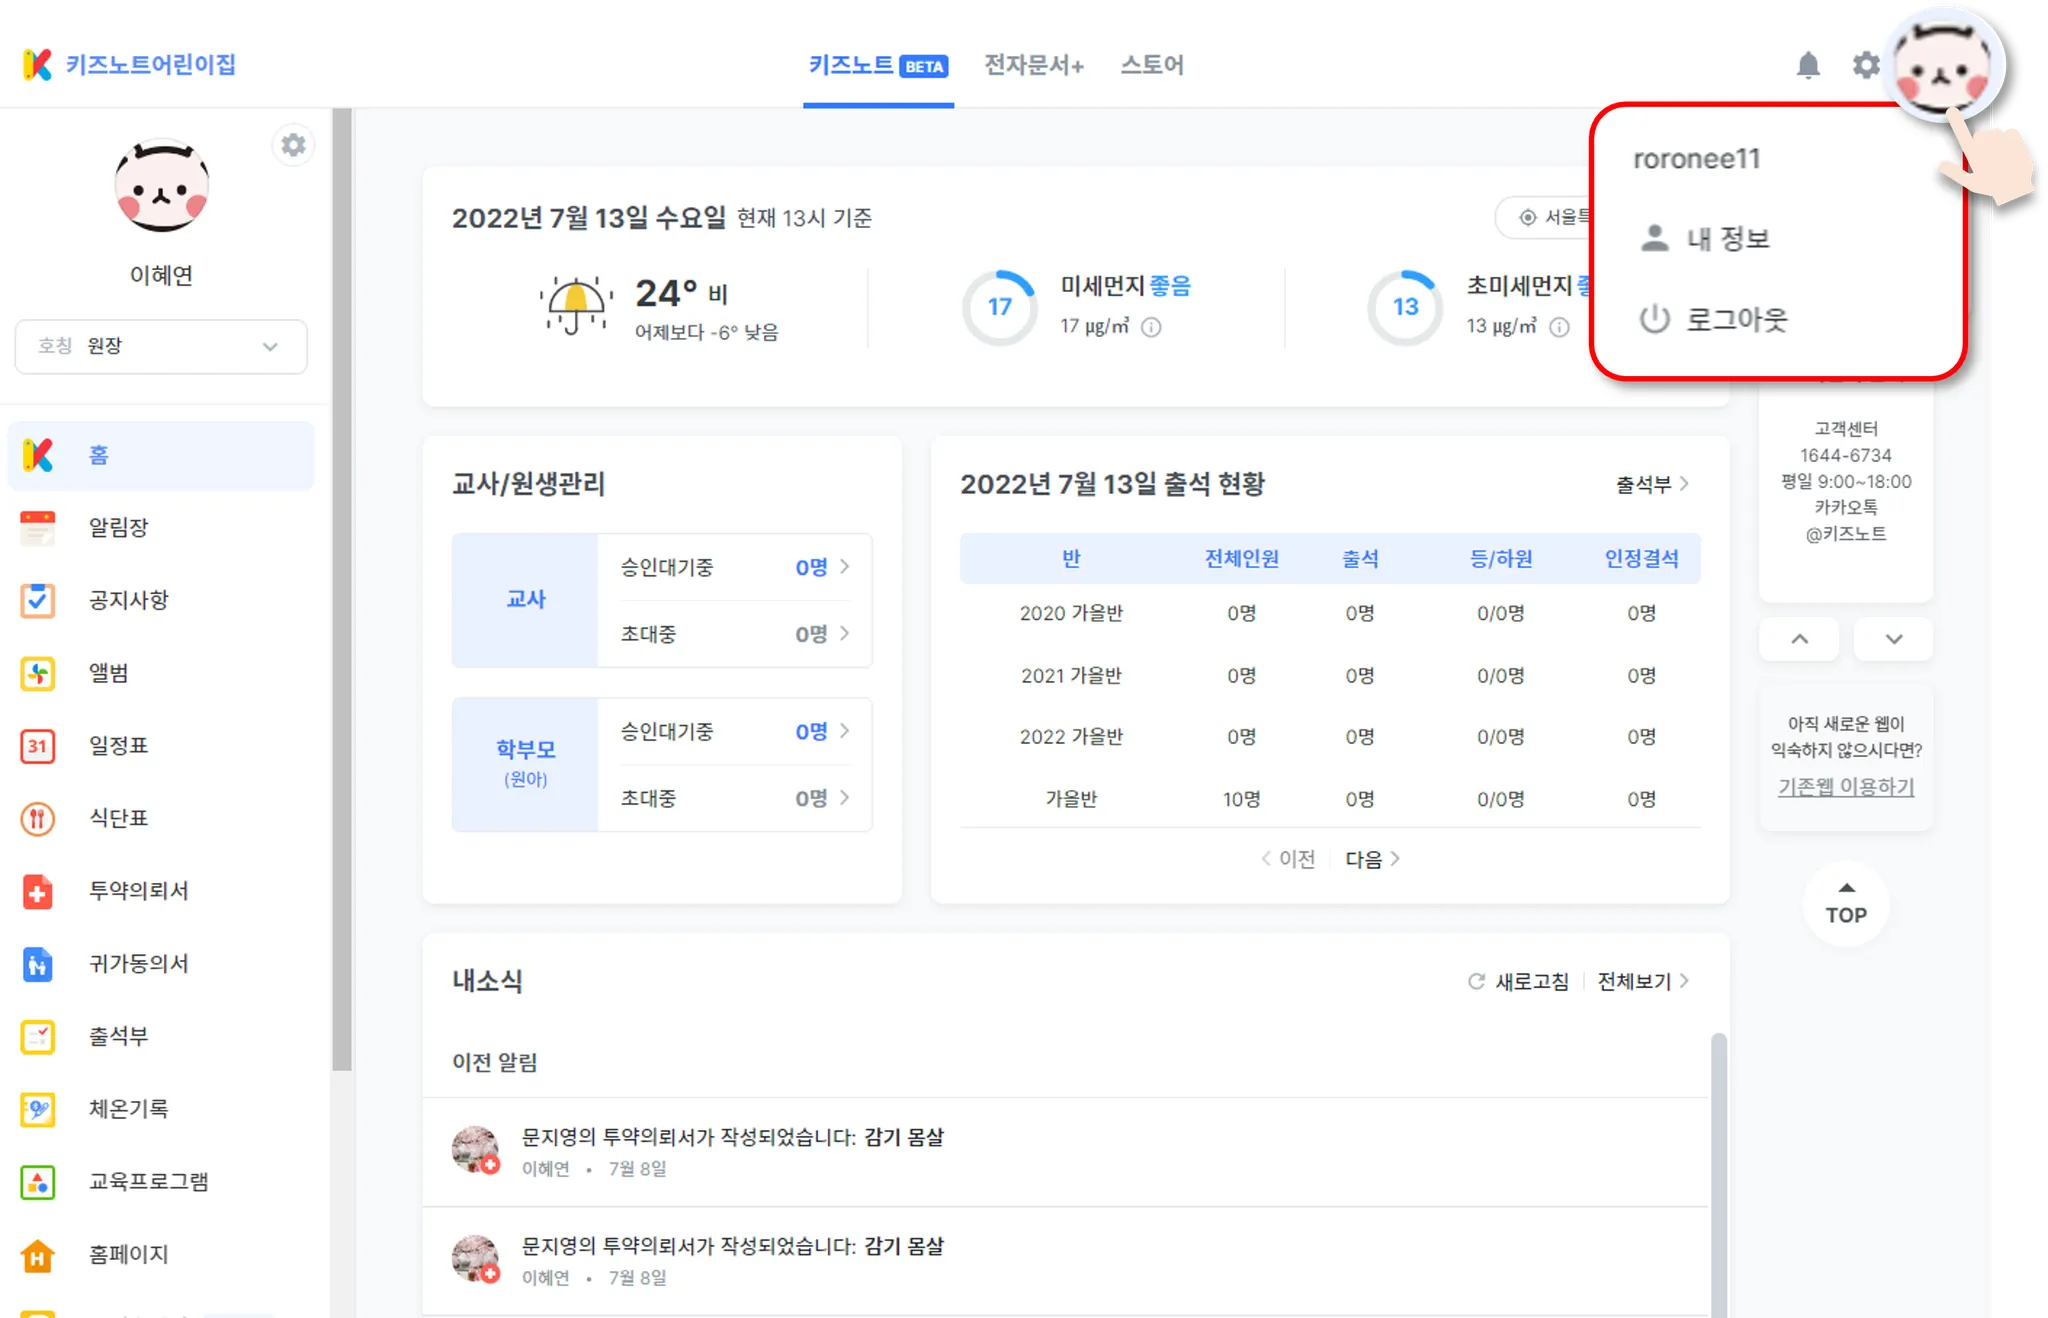Screen dimensions: 2048x1318
Task: Expand 교사 승인대기중 row chevron
Action: pos(845,567)
